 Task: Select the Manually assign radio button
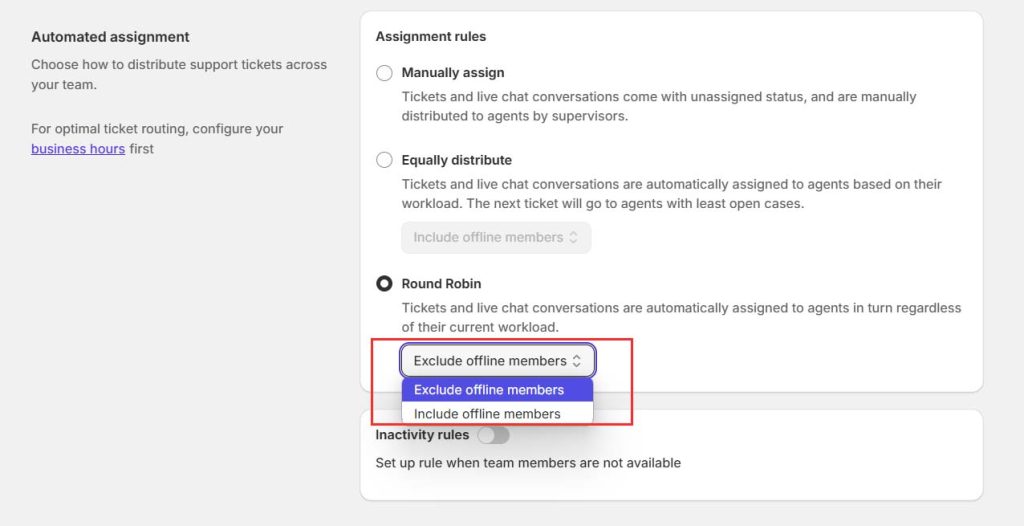[x=384, y=73]
